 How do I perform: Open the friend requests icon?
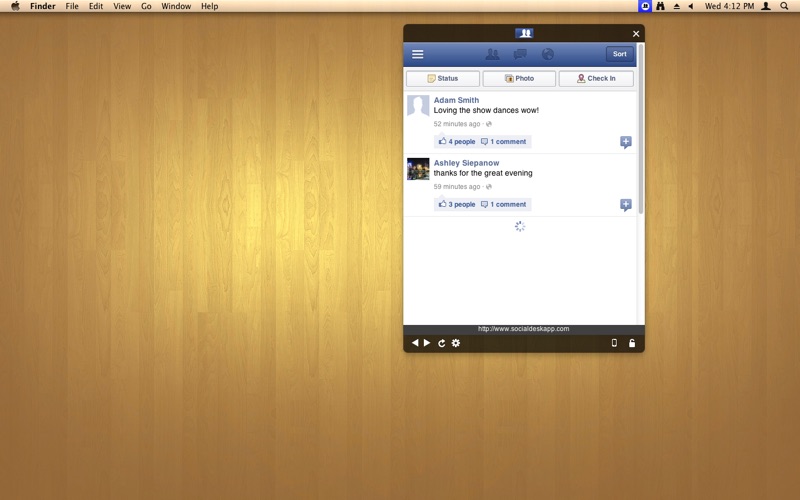click(492, 54)
